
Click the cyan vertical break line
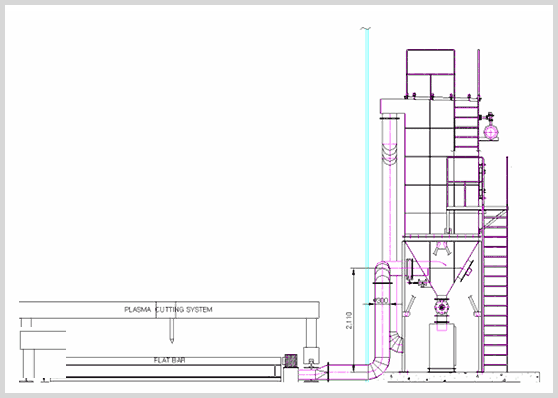tap(367, 205)
